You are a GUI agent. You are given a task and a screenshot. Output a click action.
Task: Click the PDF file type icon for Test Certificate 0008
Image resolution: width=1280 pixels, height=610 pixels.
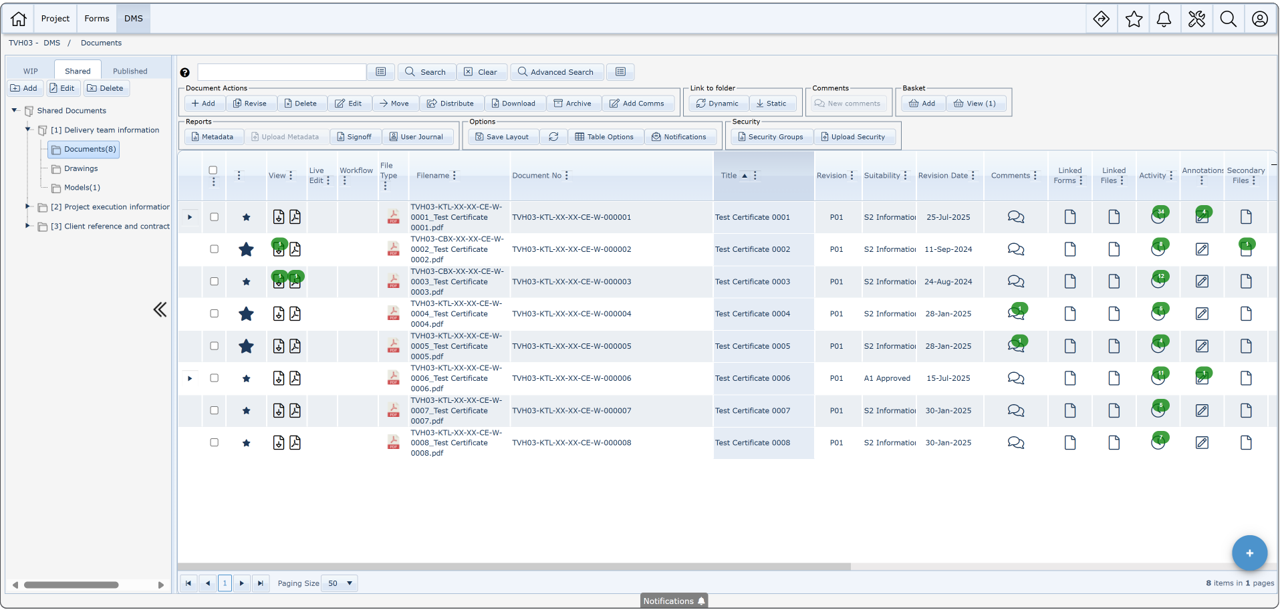(x=393, y=442)
